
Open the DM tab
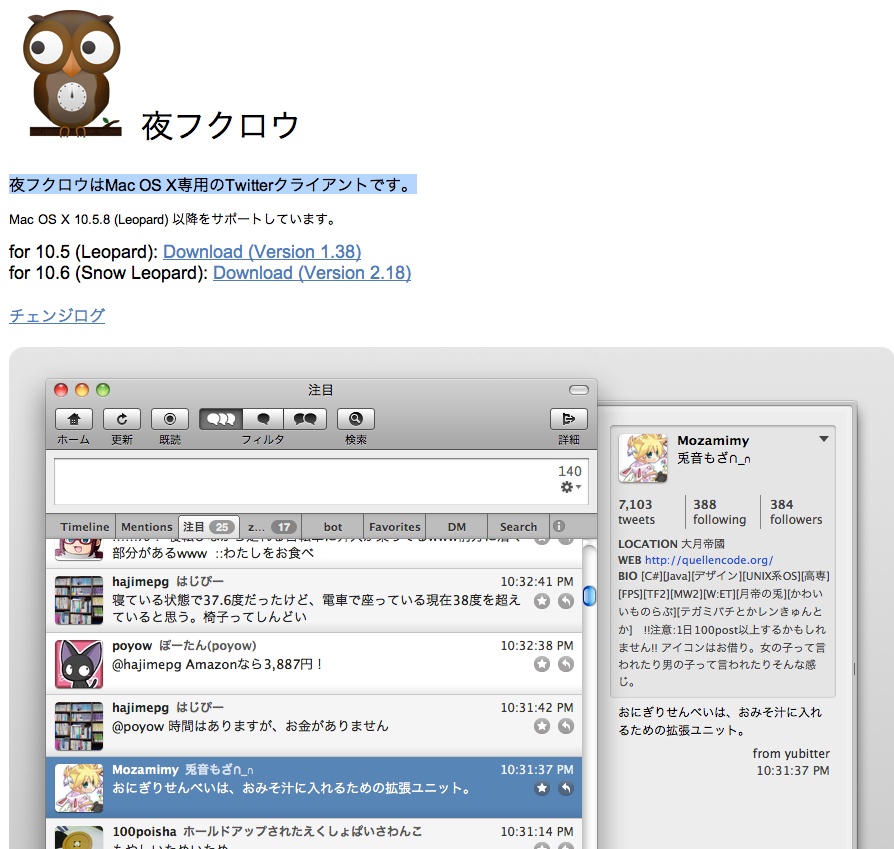point(457,527)
